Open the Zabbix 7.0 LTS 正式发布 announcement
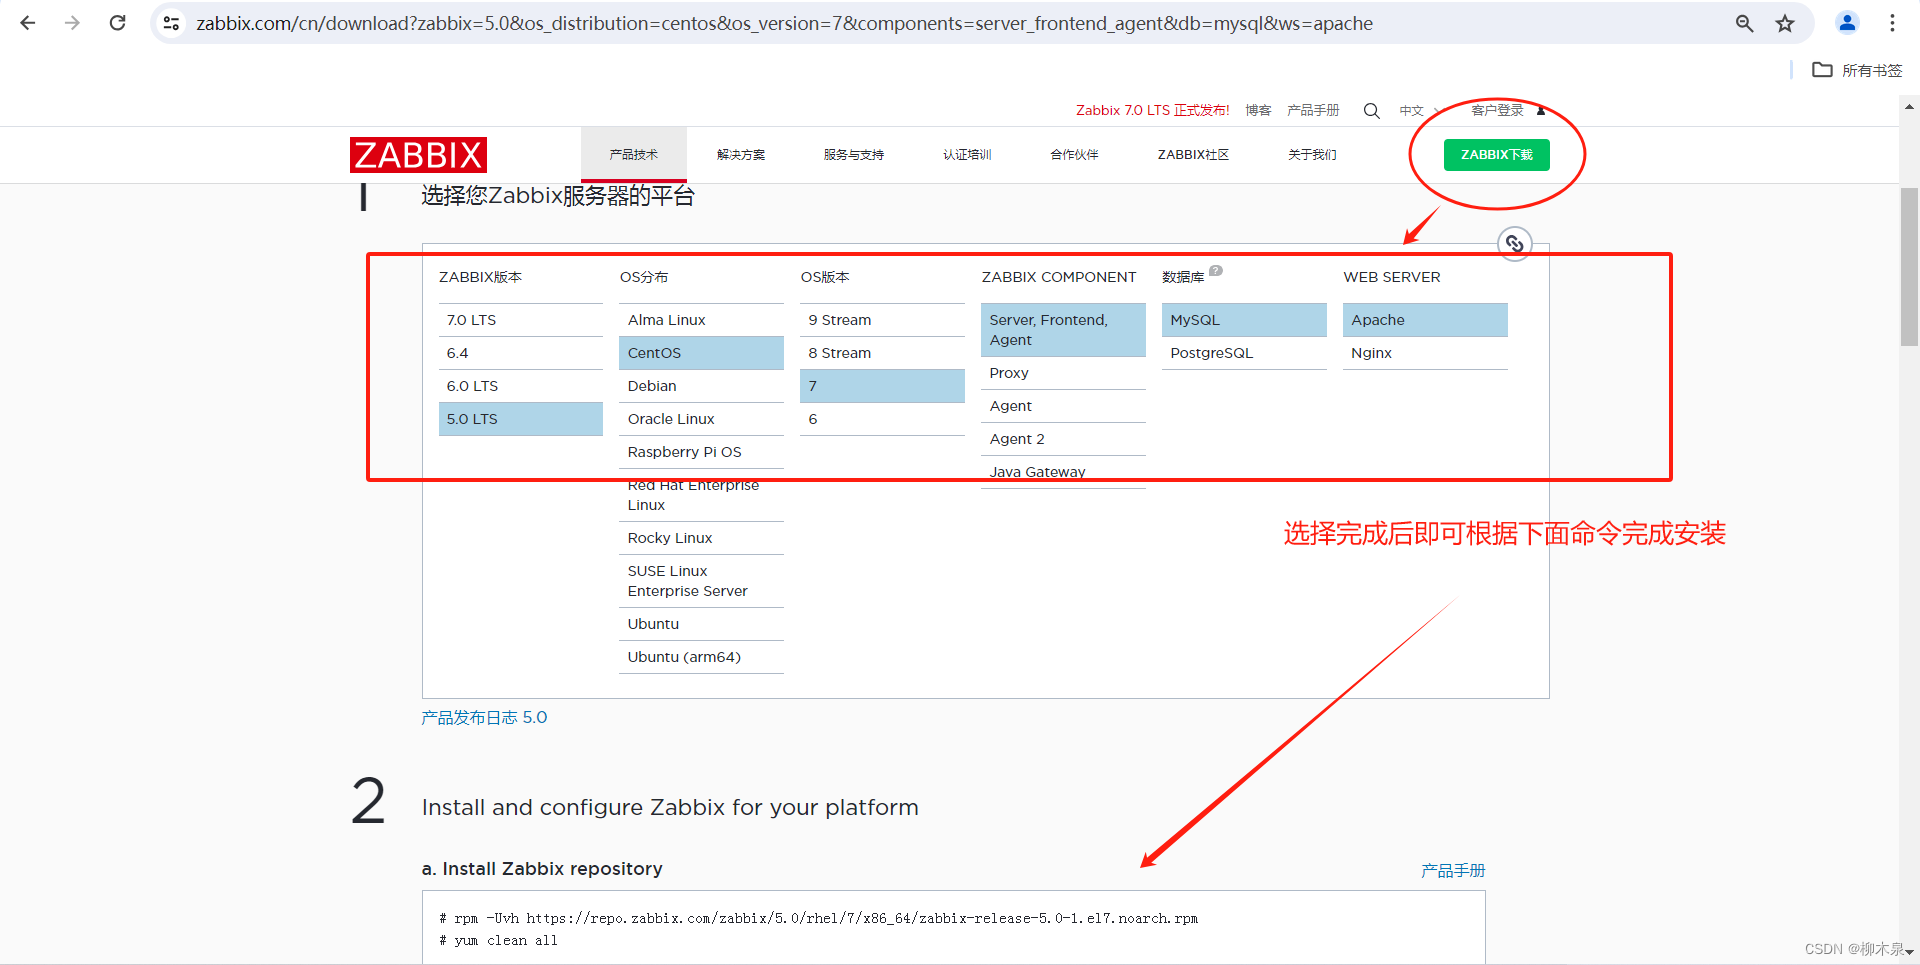The height and width of the screenshot is (965, 1920). [1153, 110]
